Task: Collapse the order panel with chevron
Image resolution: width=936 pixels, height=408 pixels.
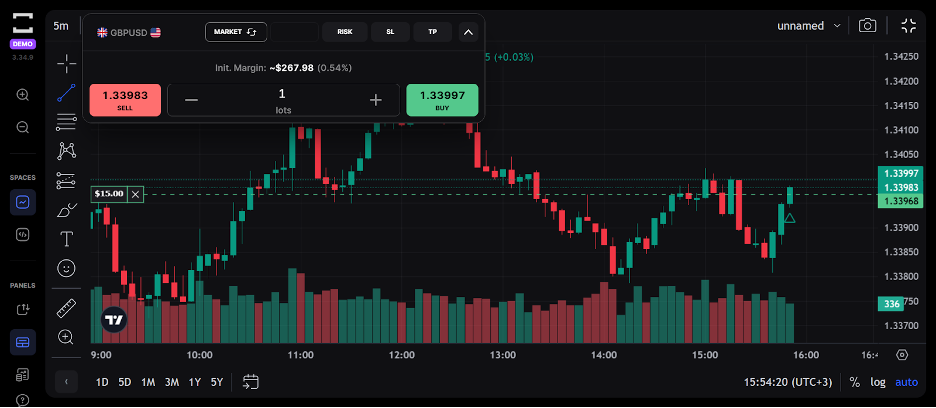Action: coord(468,32)
